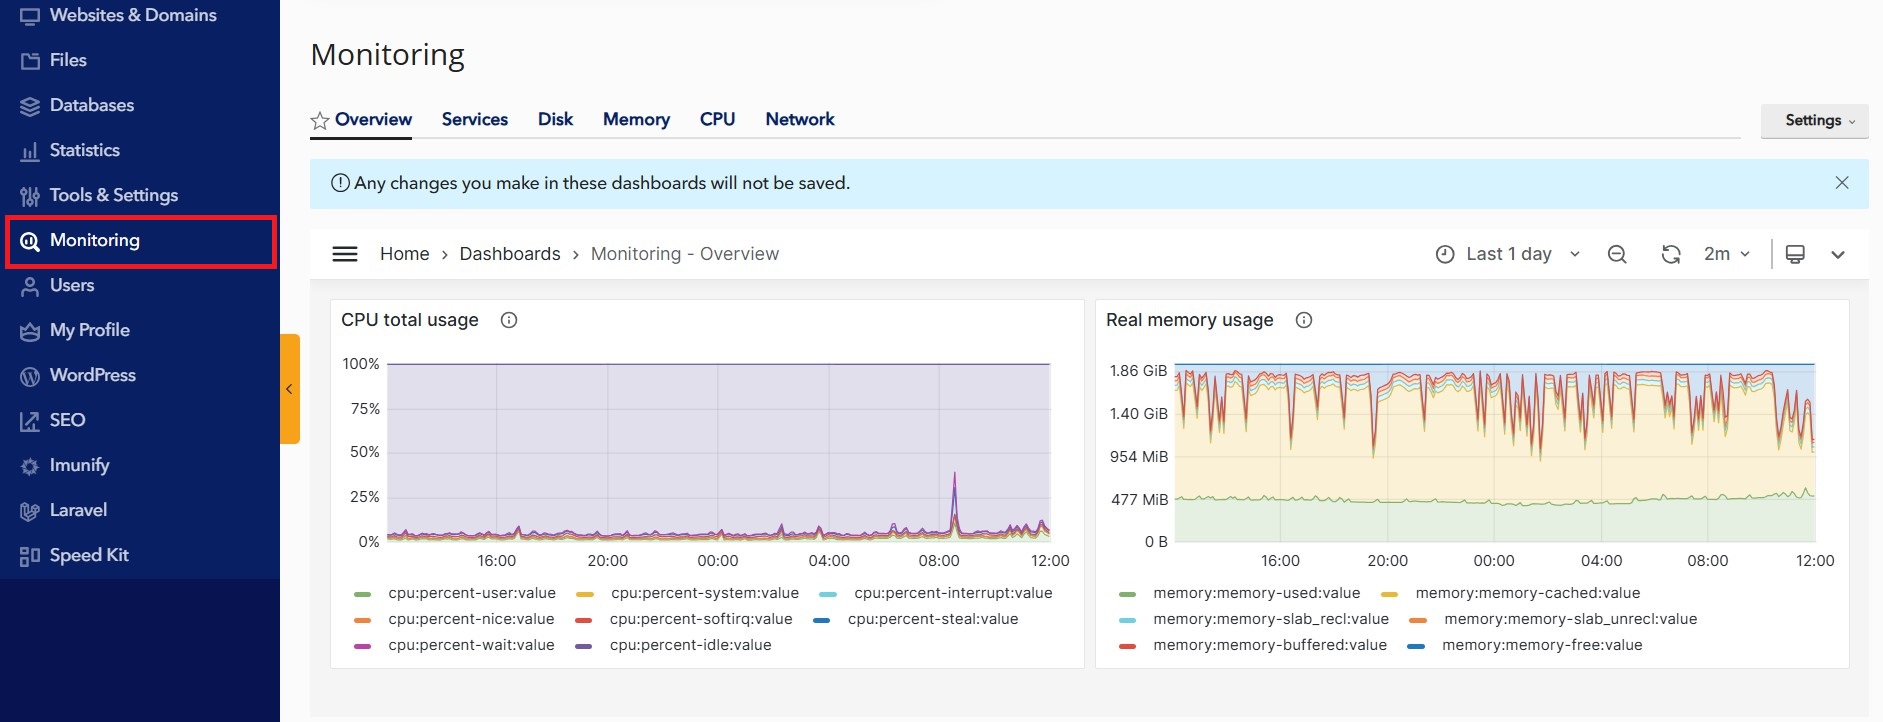Toggle memory:memory-used:value legend series

[x=1256, y=593]
